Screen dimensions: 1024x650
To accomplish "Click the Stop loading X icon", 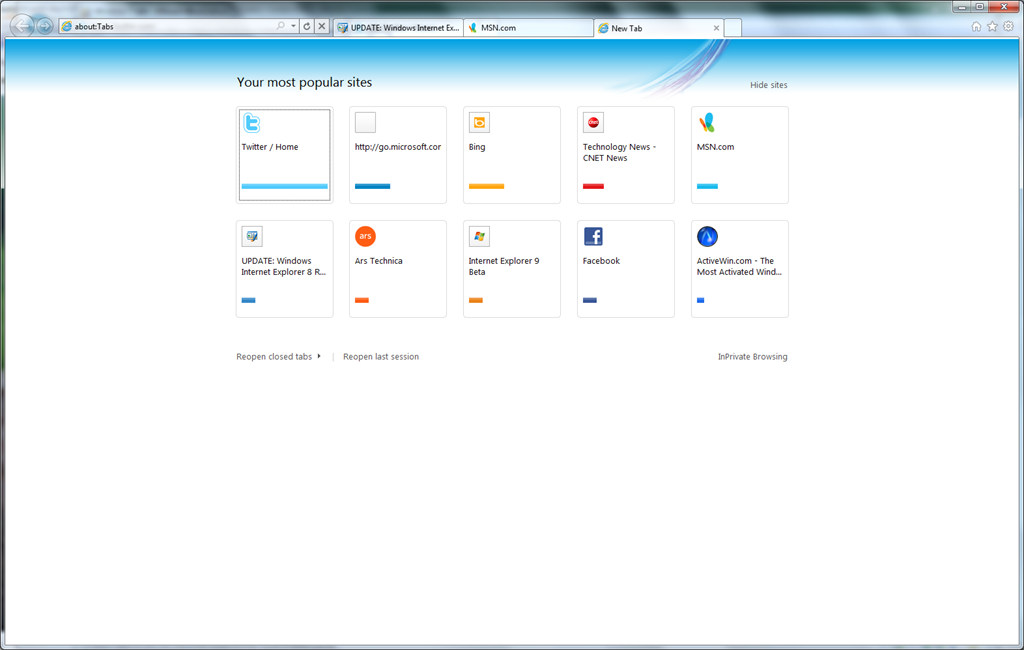I will (x=321, y=26).
